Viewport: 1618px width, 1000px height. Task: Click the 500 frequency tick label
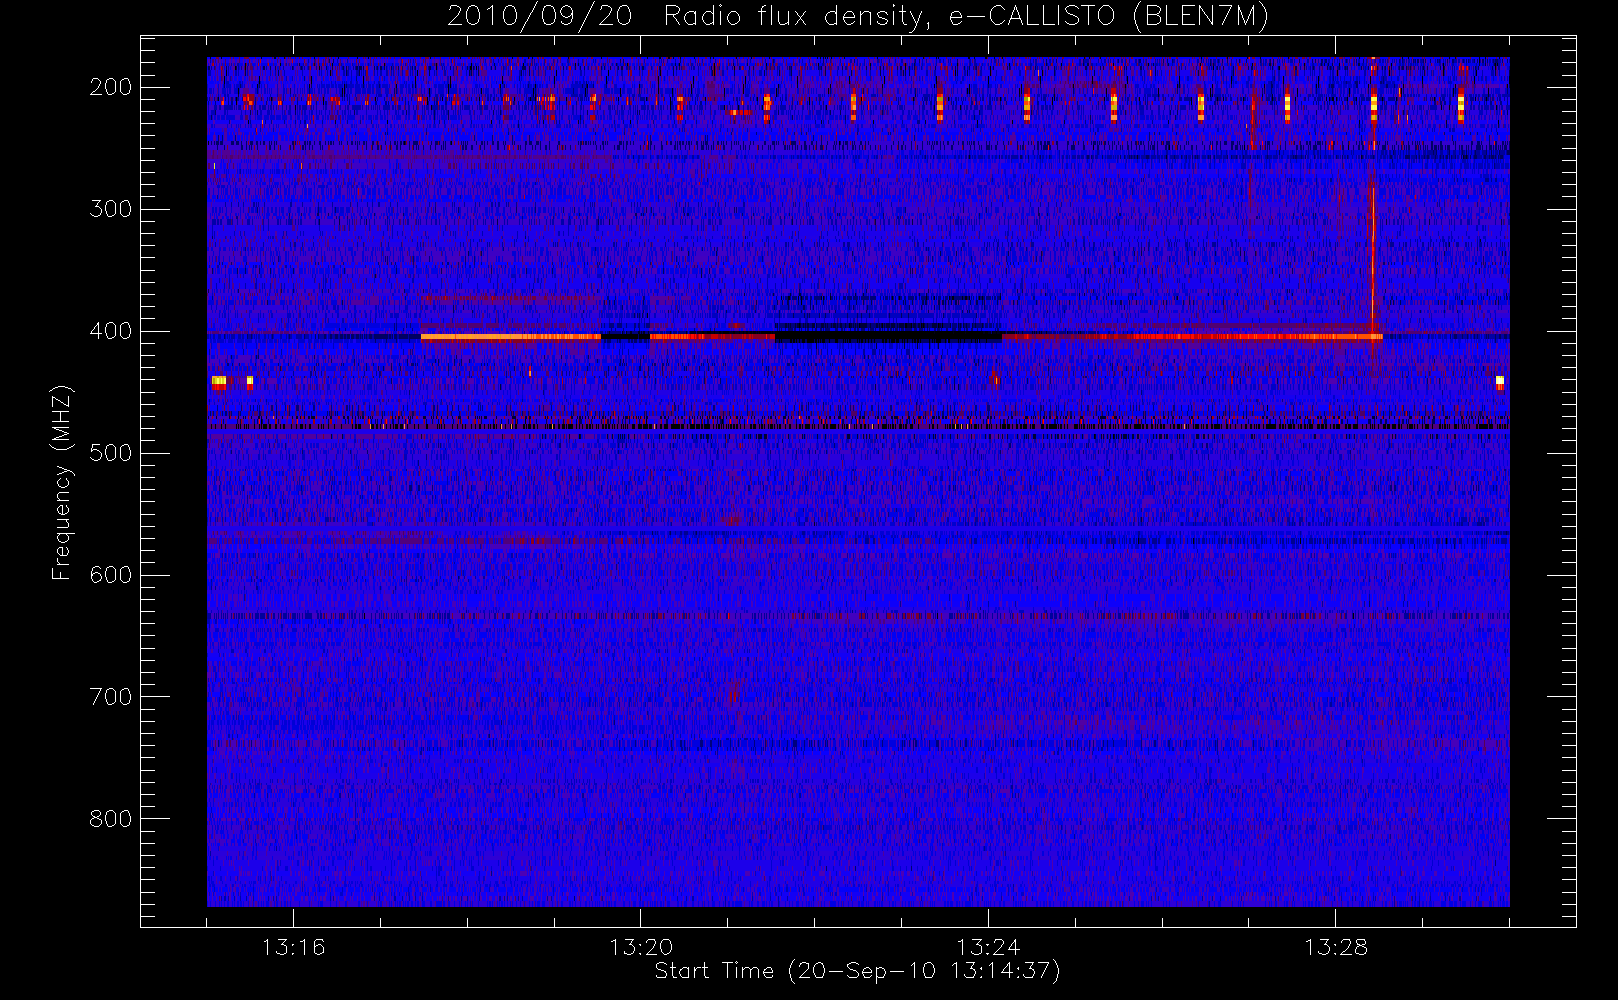click(x=111, y=453)
